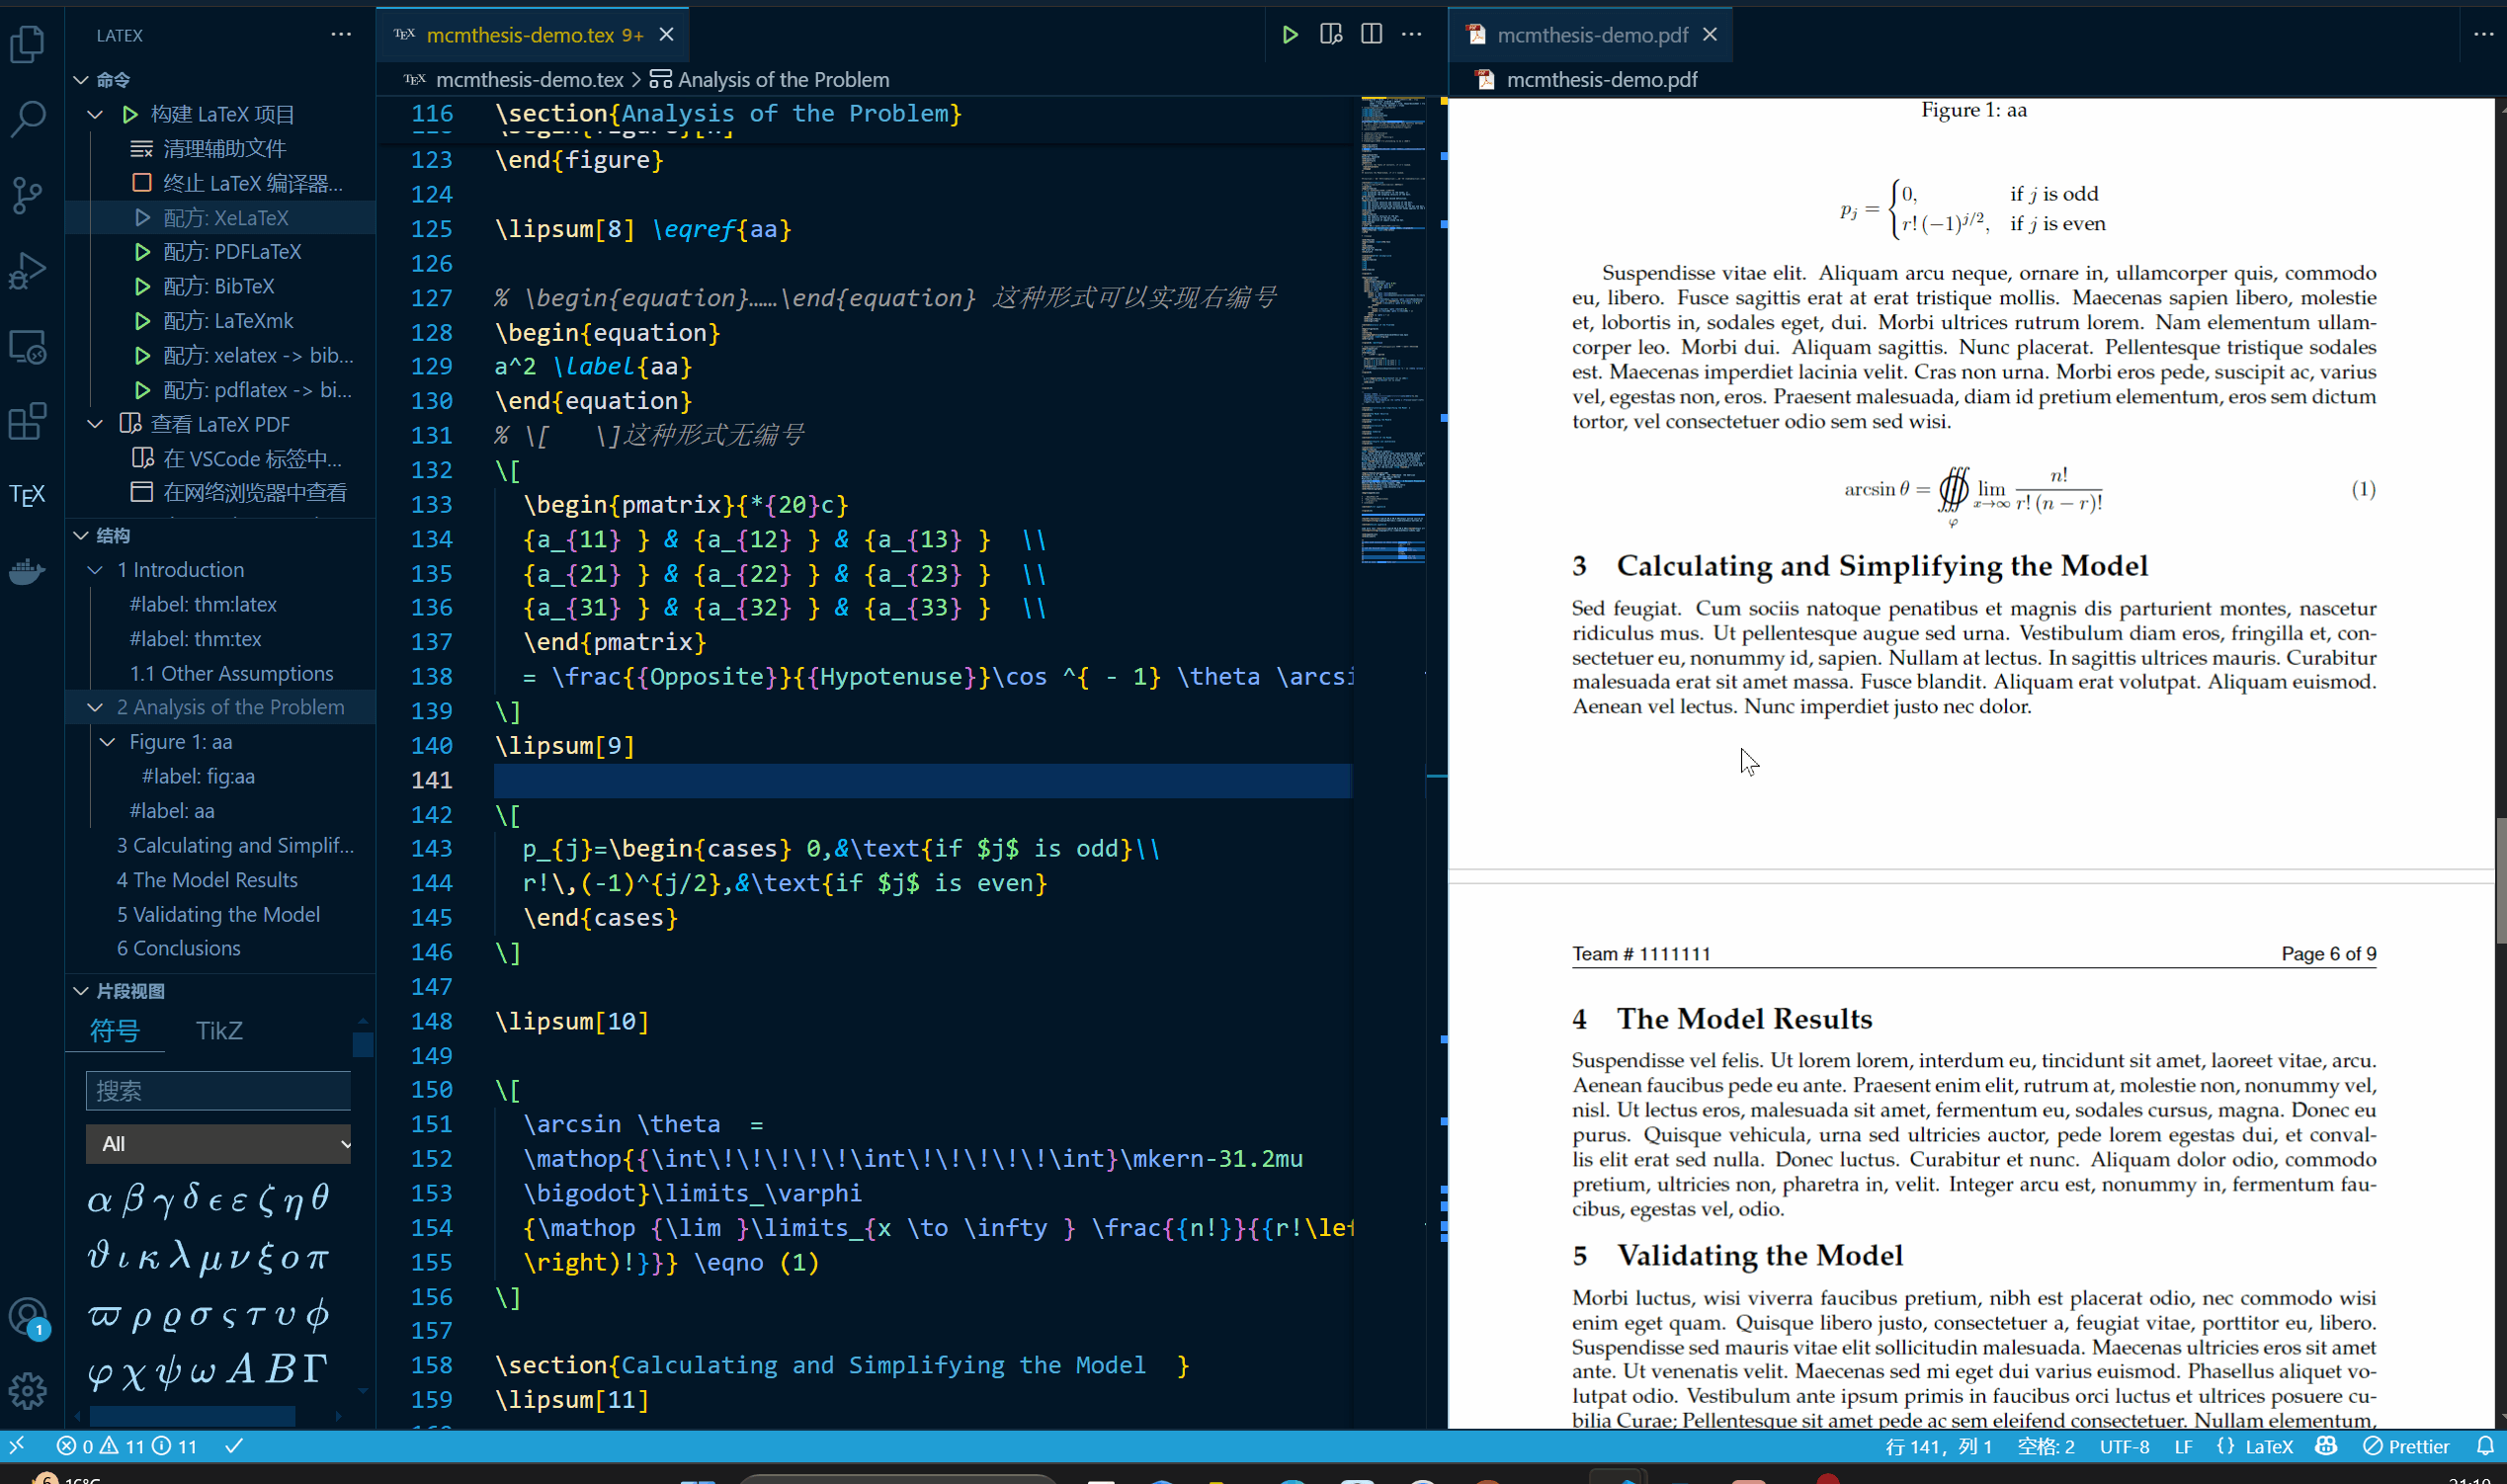Click the Build LaTeX project run button
This screenshot has height=1484, width=2507.
coord(1289,35)
